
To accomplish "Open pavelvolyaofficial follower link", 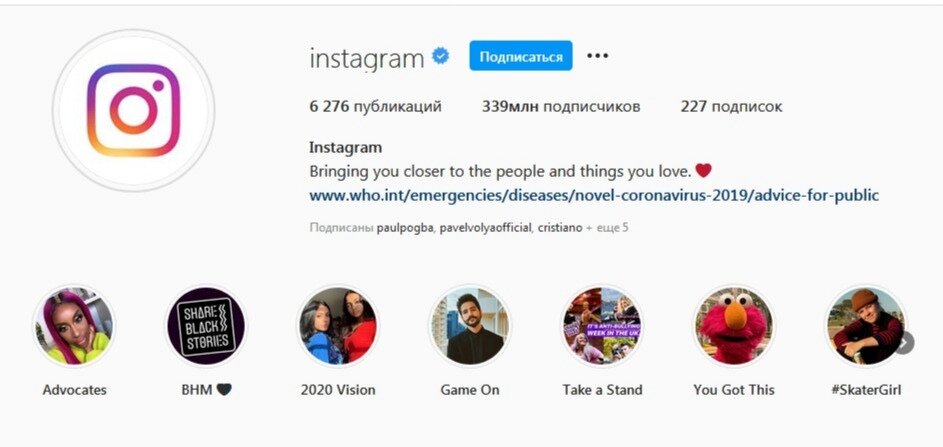I will tap(484, 229).
